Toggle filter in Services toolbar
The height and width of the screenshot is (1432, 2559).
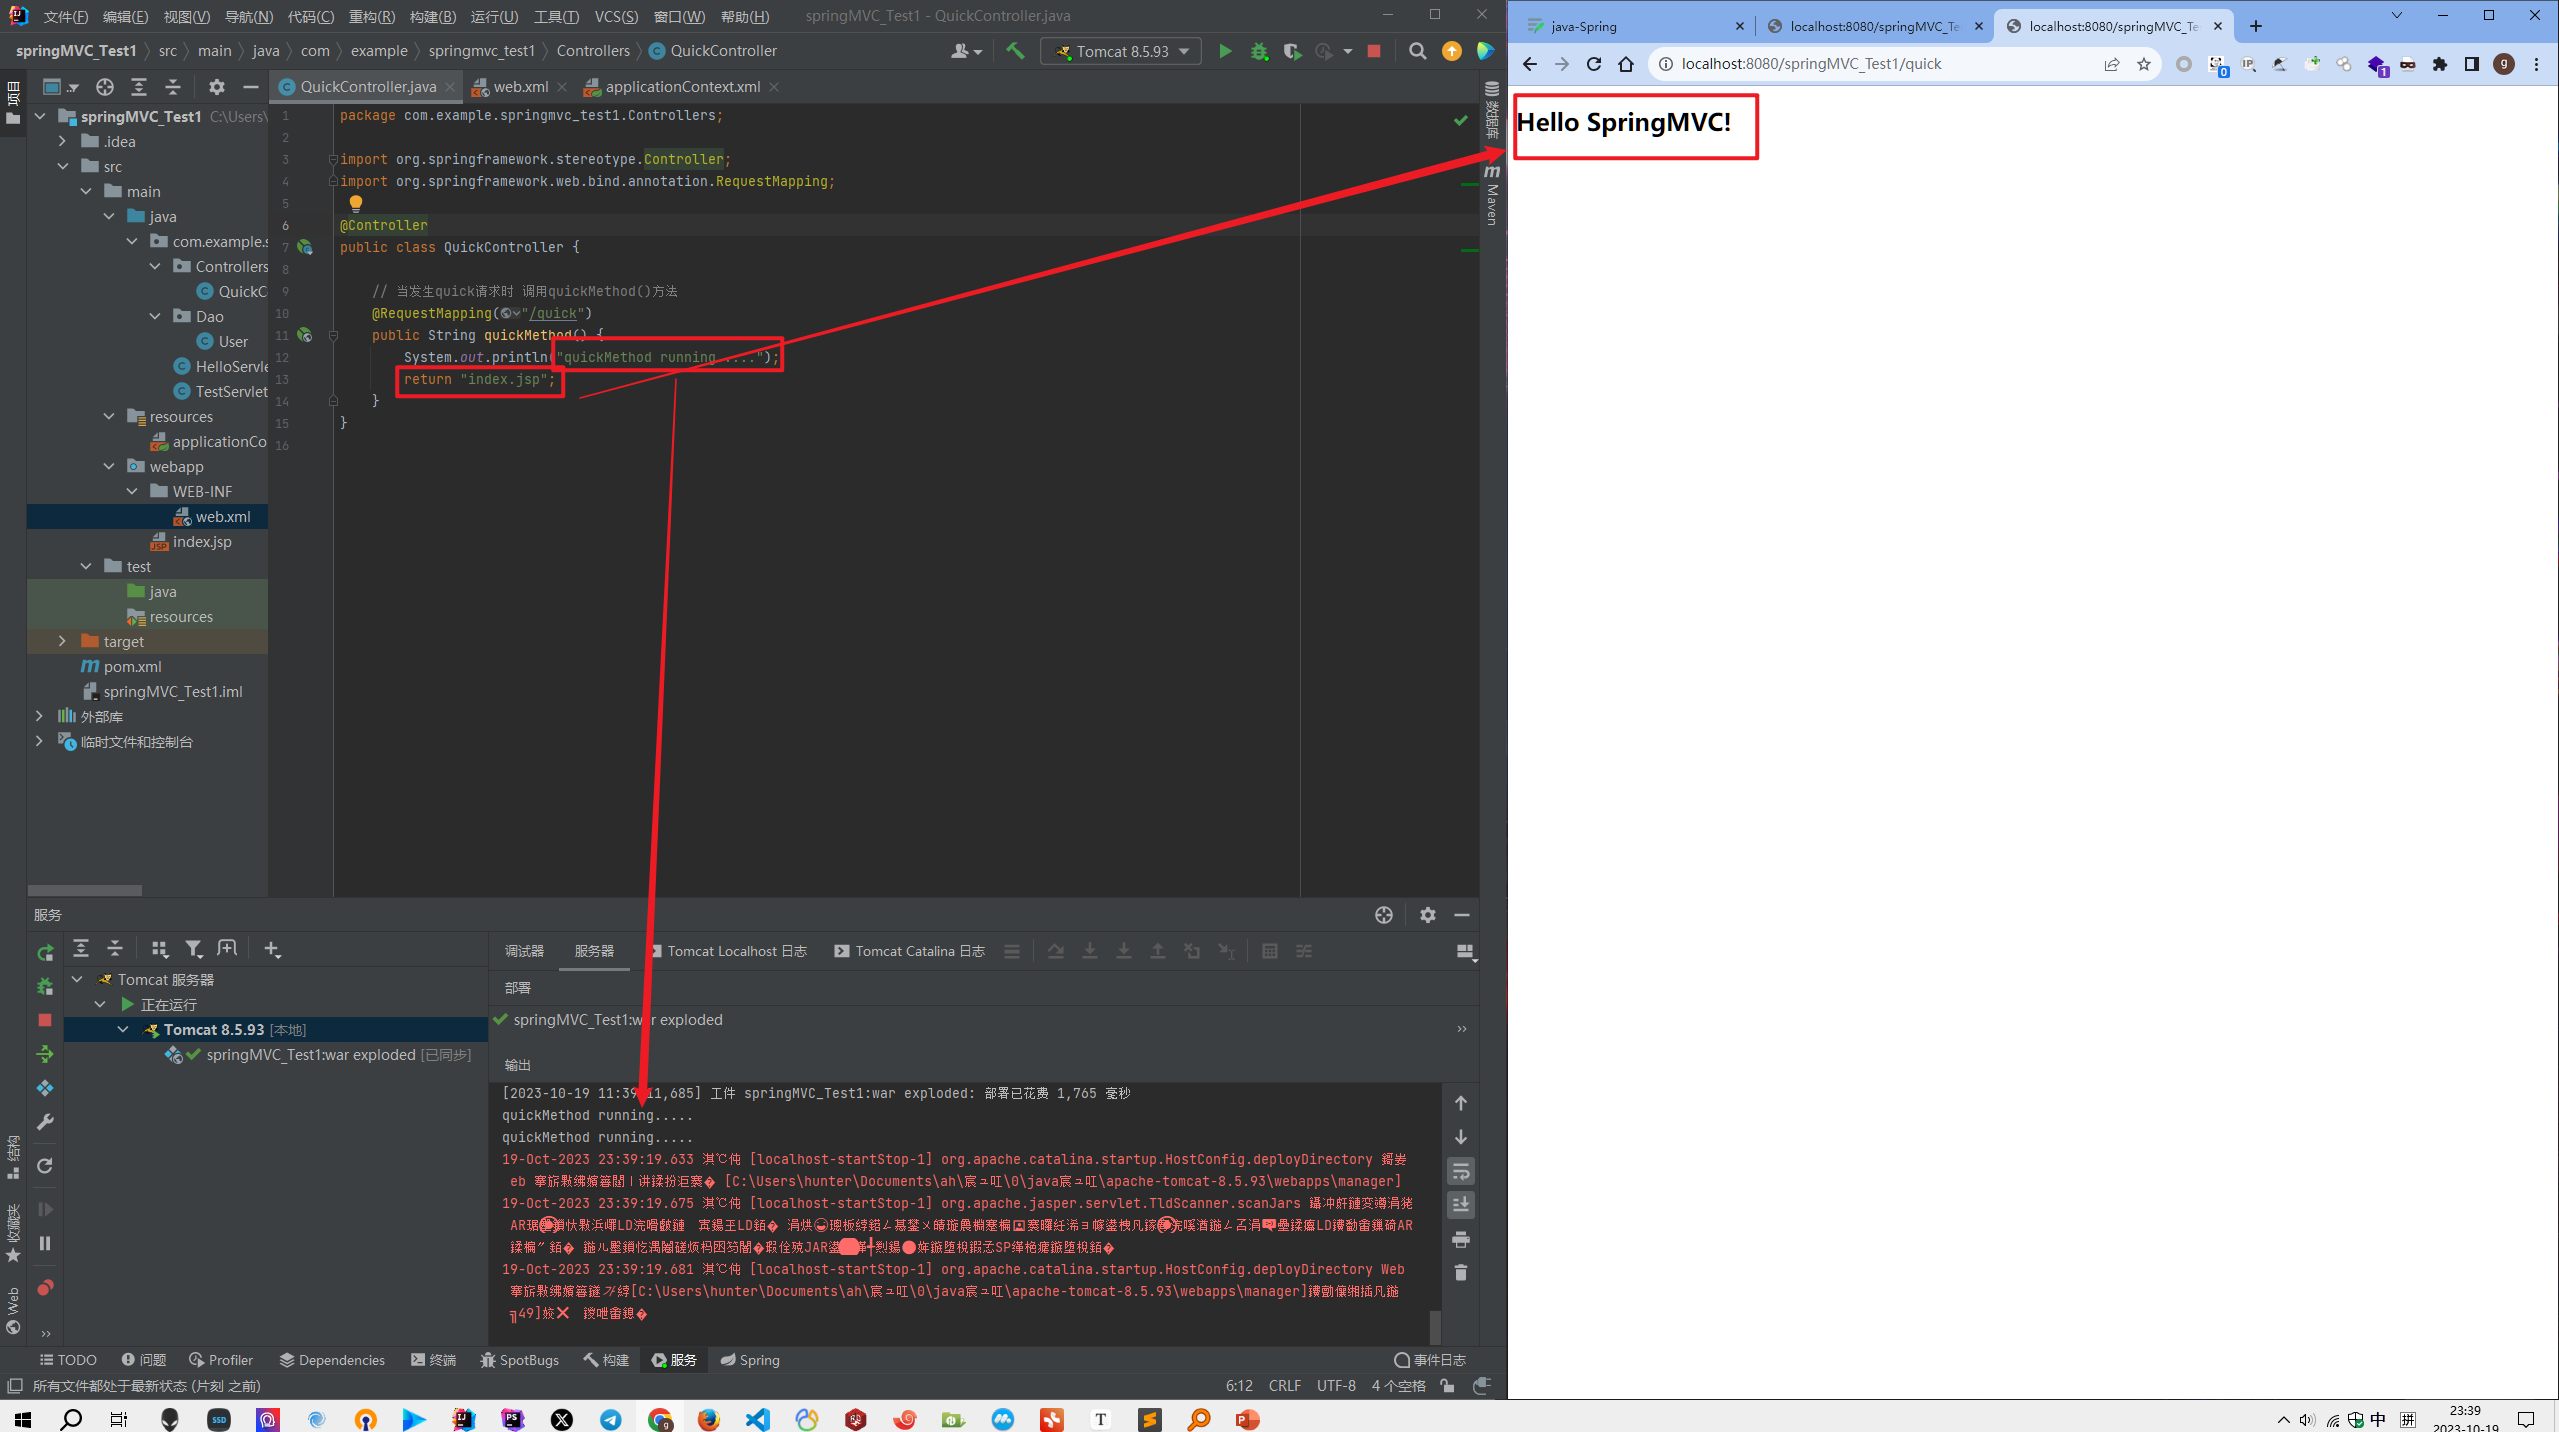click(193, 949)
